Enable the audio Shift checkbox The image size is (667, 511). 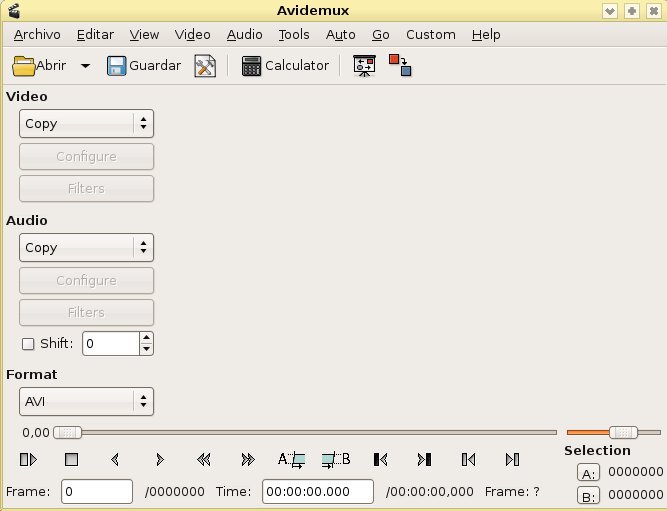coord(28,344)
